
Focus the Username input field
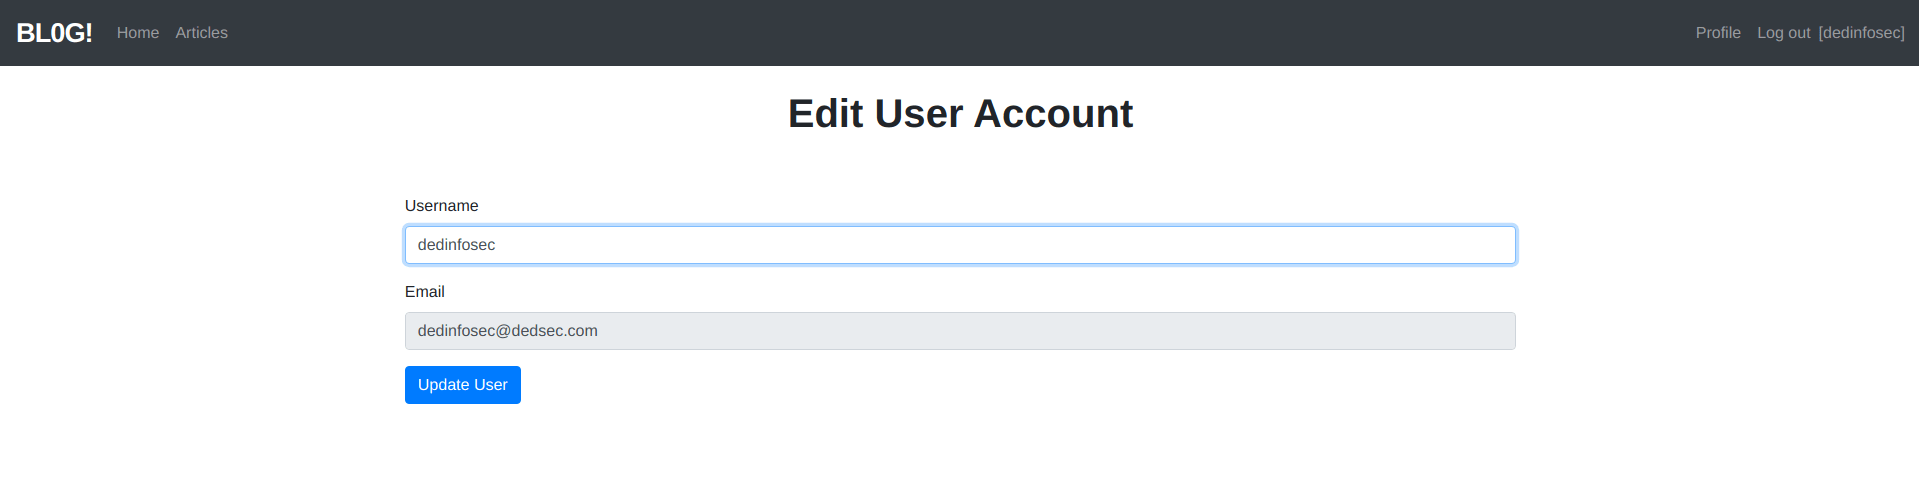[x=960, y=245]
